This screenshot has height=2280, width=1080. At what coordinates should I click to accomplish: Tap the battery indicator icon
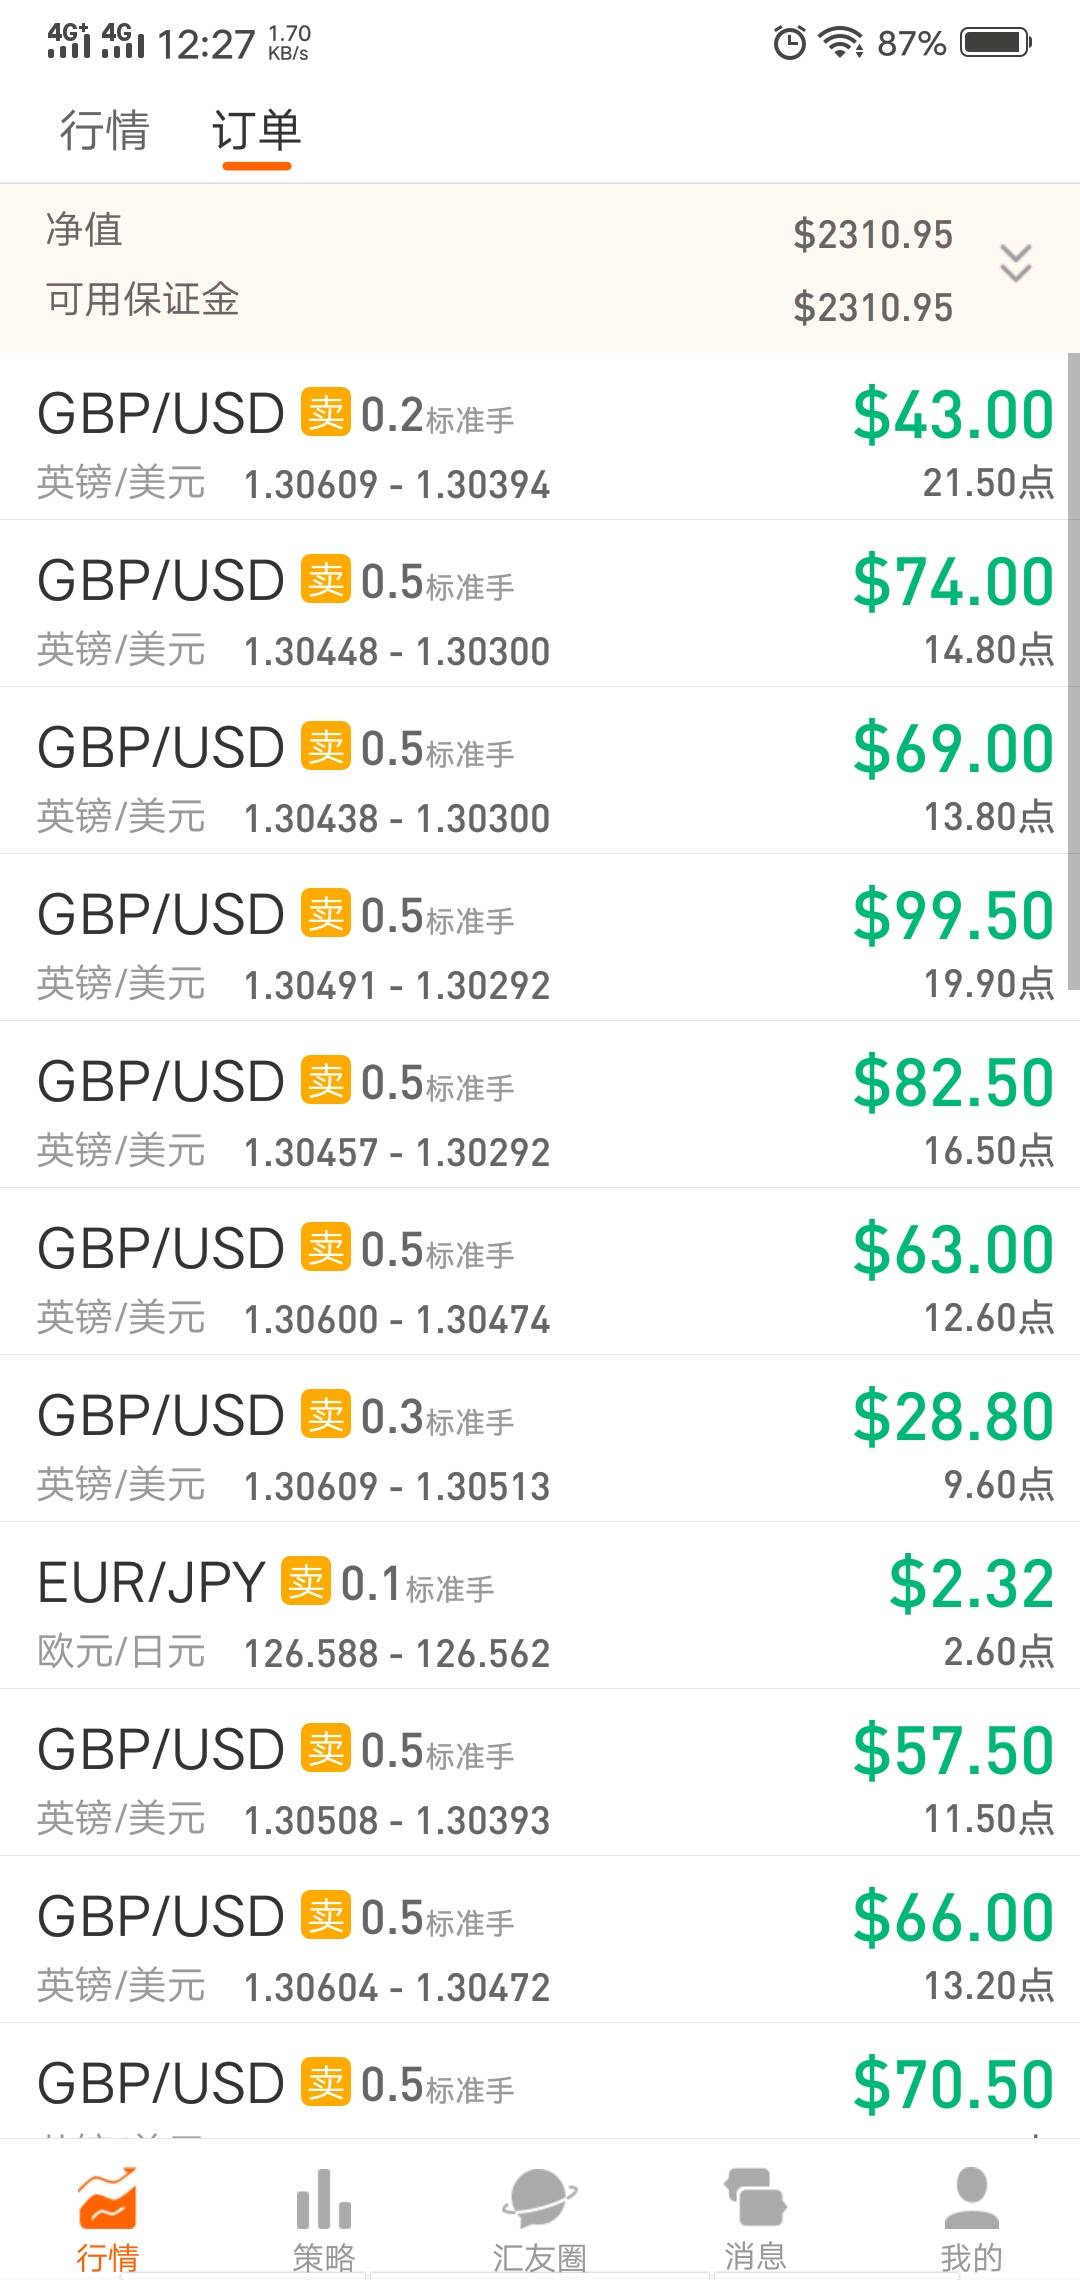tap(996, 43)
